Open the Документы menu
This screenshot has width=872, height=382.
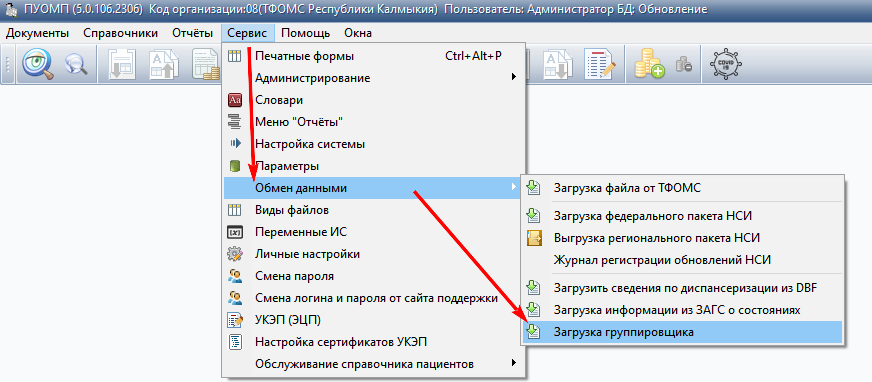pos(37,33)
